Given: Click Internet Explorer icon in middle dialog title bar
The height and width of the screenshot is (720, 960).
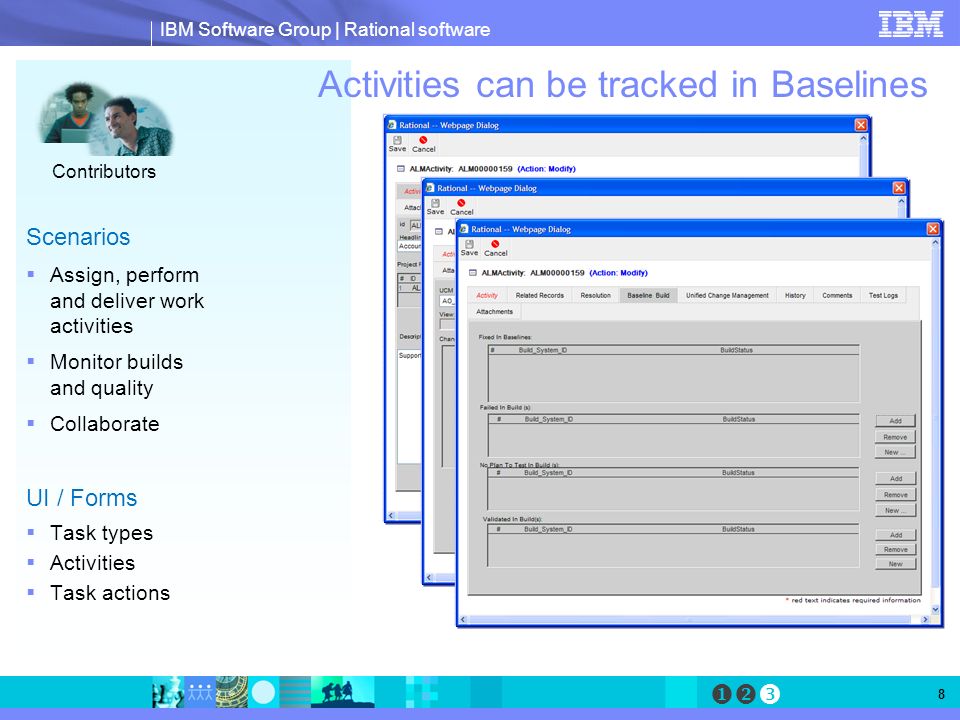Looking at the screenshot, I should [430, 188].
